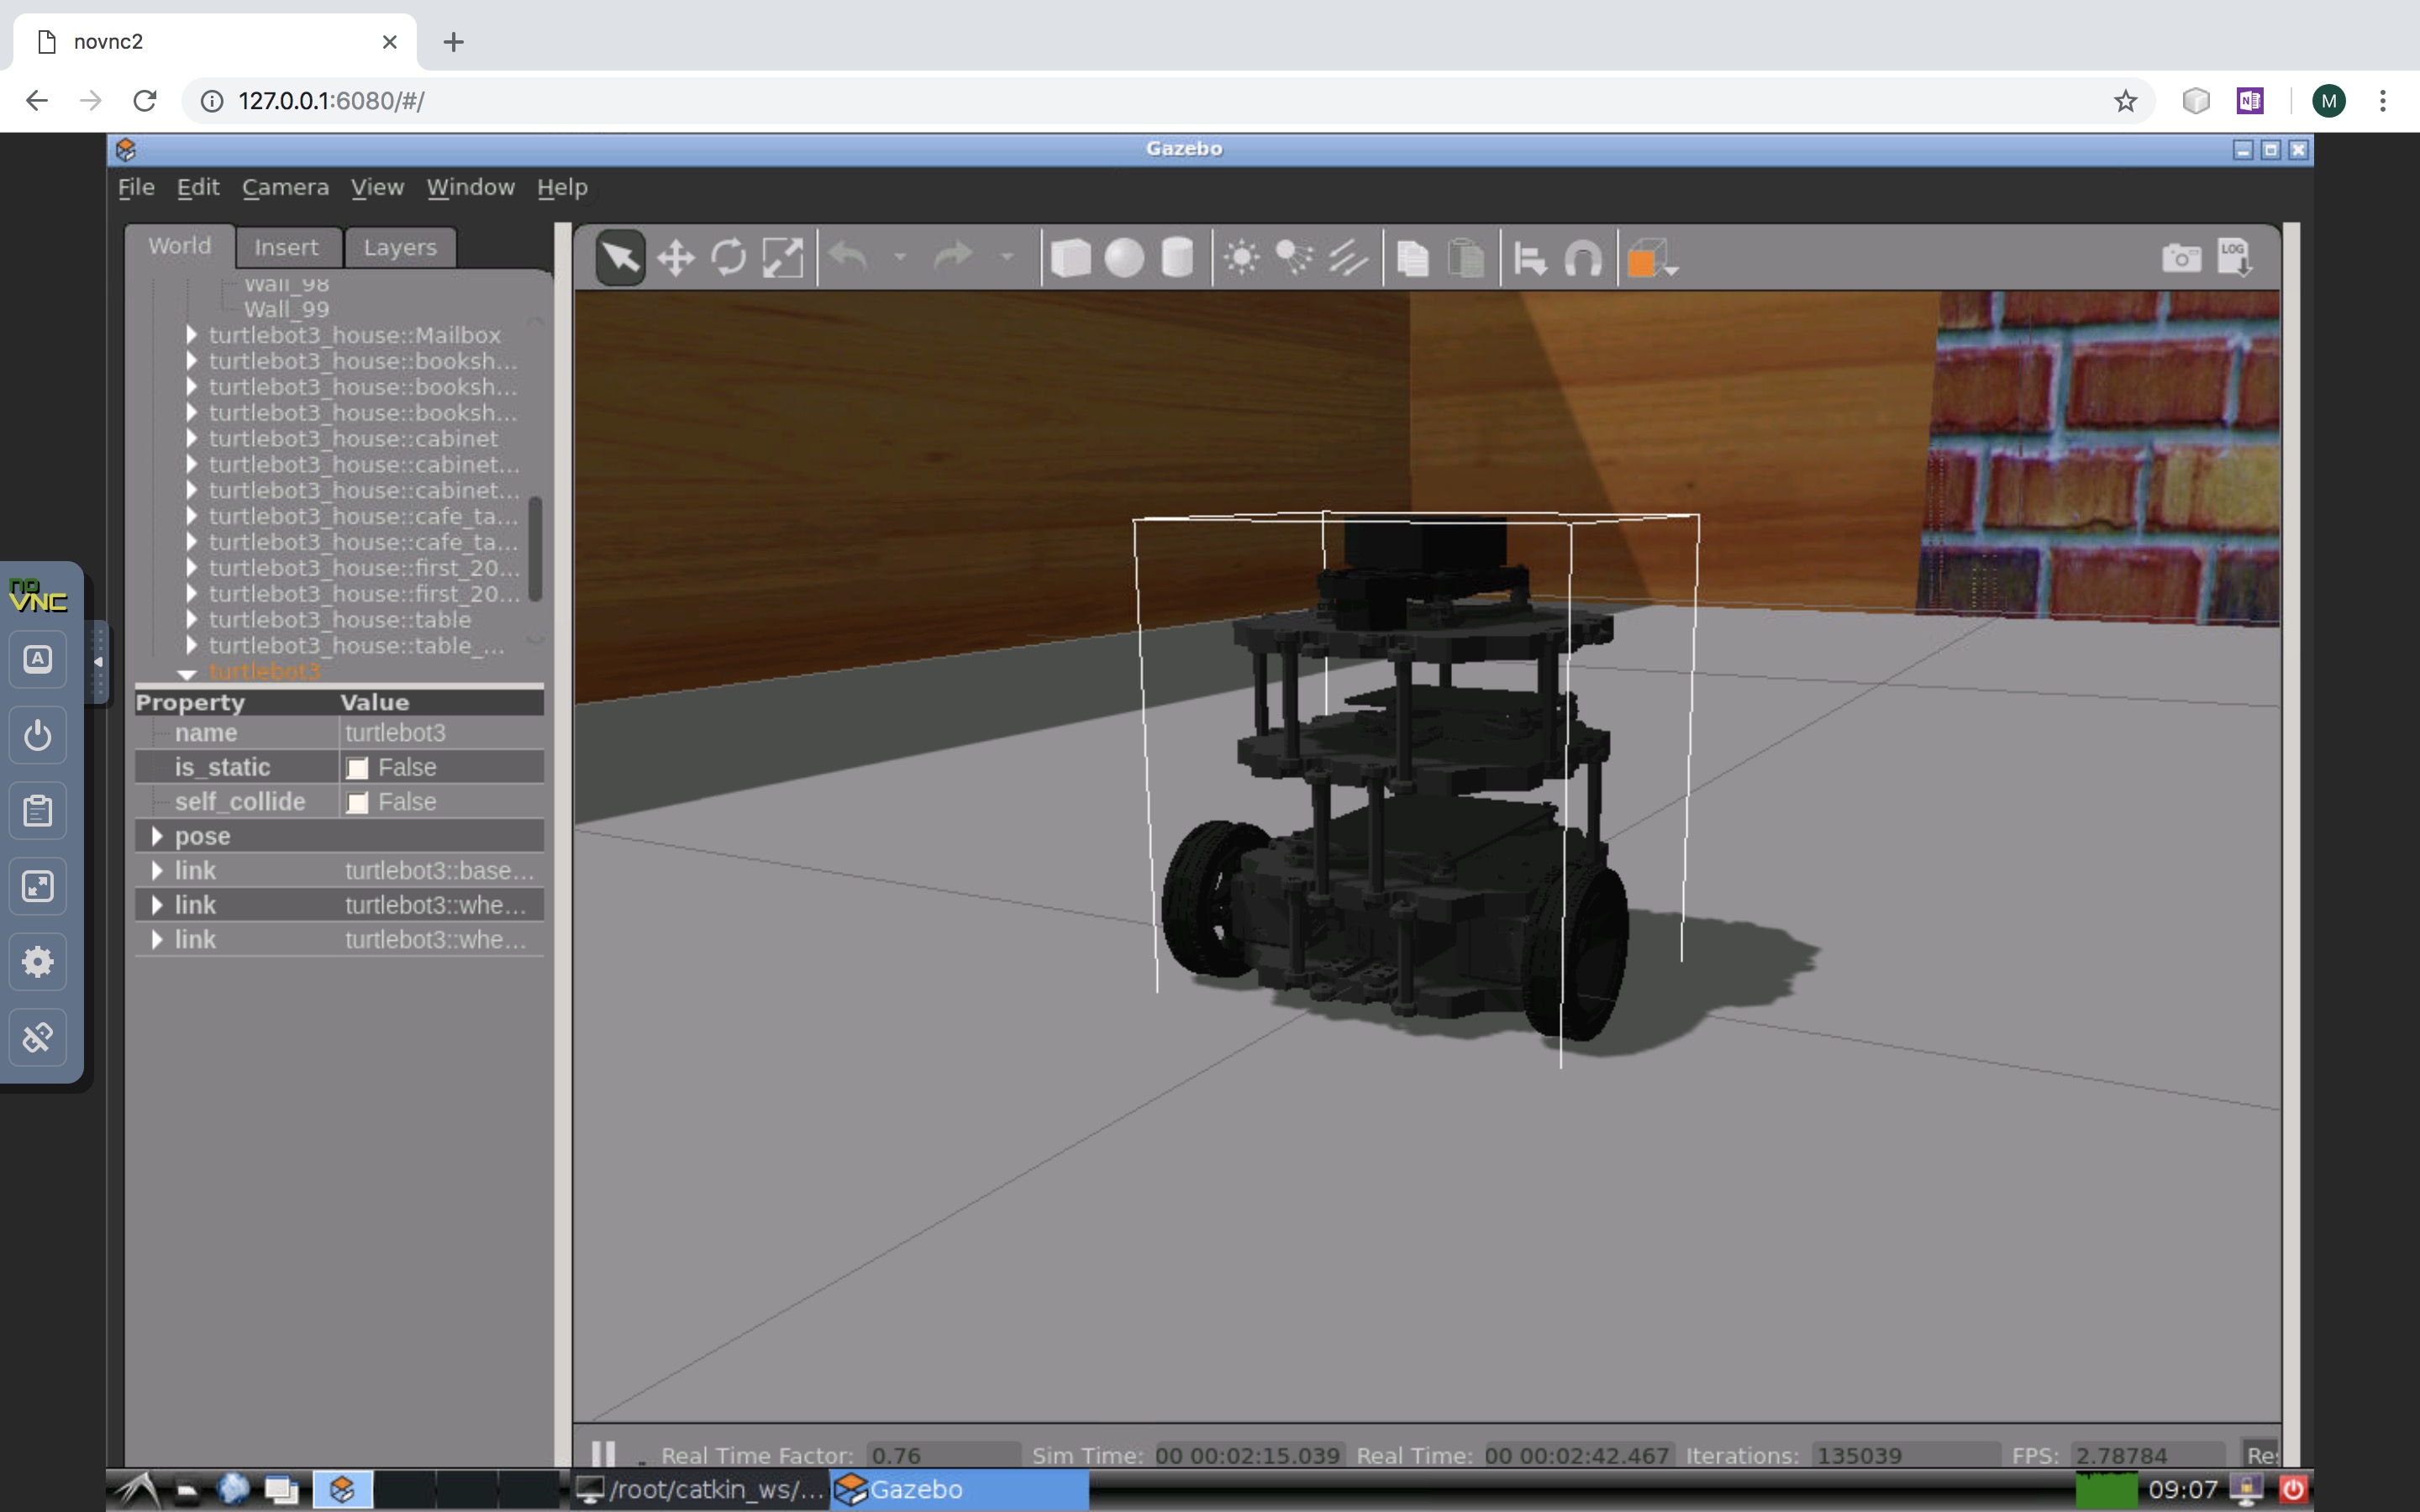
Task: Toggle the self_collide checkbox
Action: pos(357,802)
